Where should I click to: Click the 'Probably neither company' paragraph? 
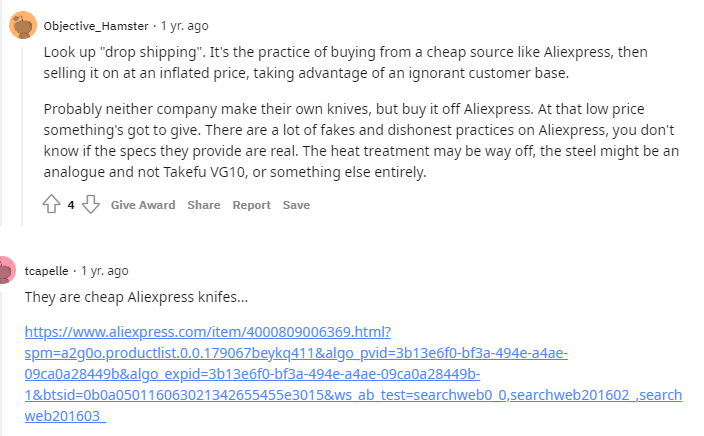click(361, 141)
